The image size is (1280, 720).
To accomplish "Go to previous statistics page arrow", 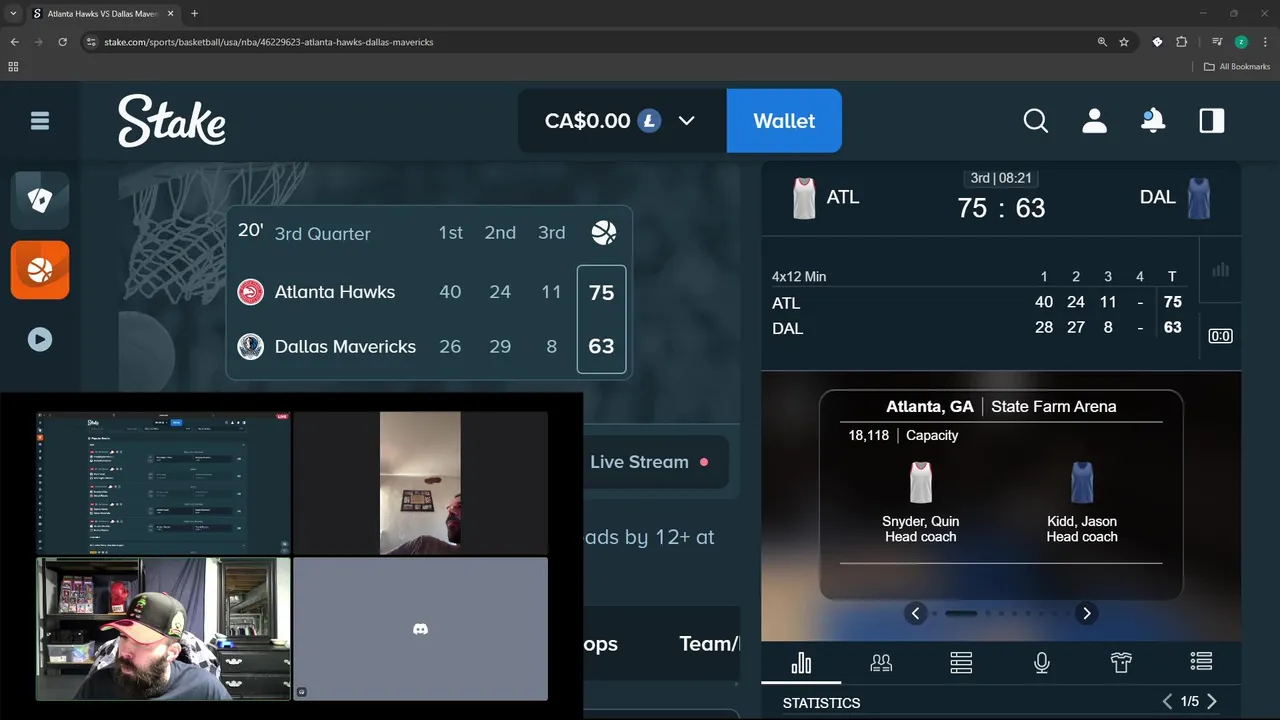I will point(1167,702).
